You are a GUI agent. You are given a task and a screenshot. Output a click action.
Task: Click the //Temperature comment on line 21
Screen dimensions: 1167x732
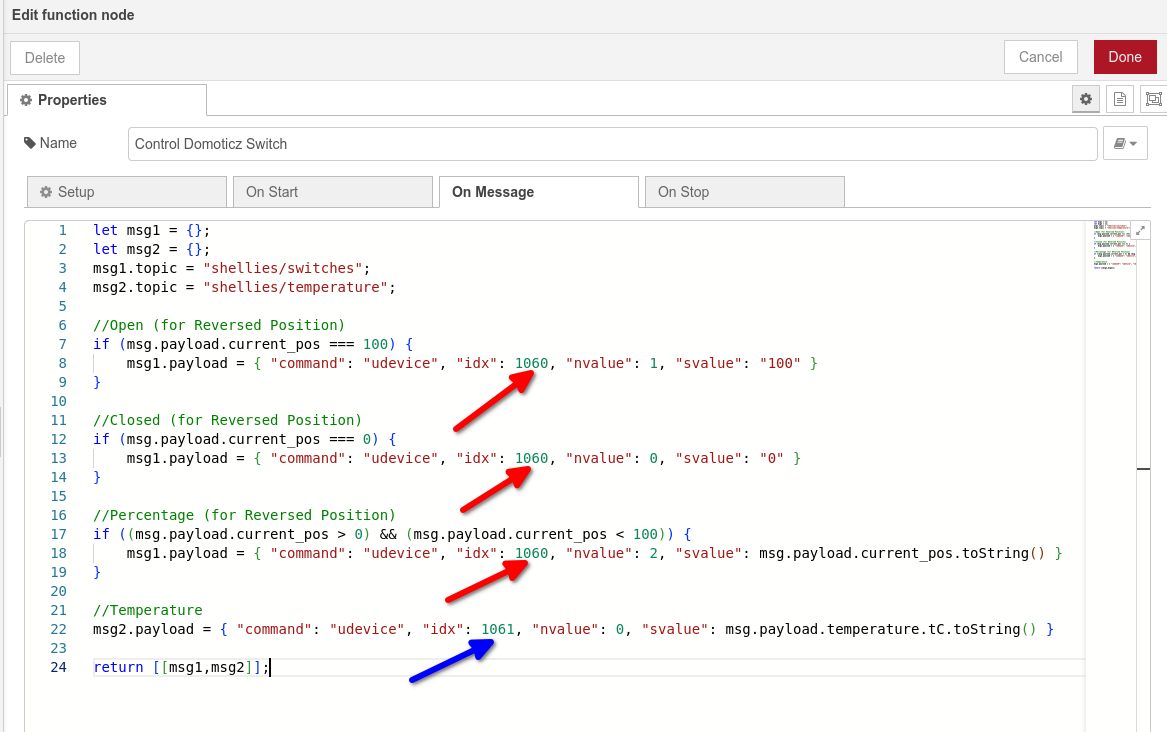tap(147, 611)
